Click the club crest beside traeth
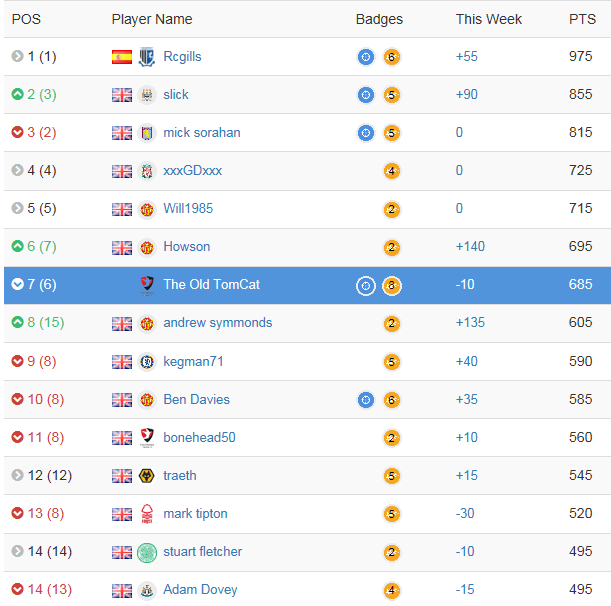 coord(147,476)
